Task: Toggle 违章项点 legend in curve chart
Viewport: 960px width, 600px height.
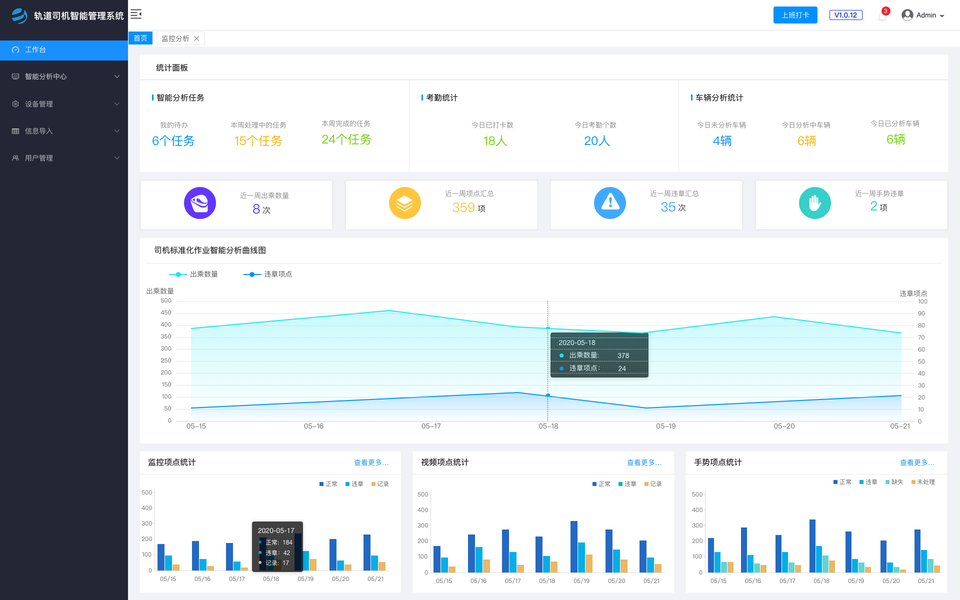Action: click(268, 274)
